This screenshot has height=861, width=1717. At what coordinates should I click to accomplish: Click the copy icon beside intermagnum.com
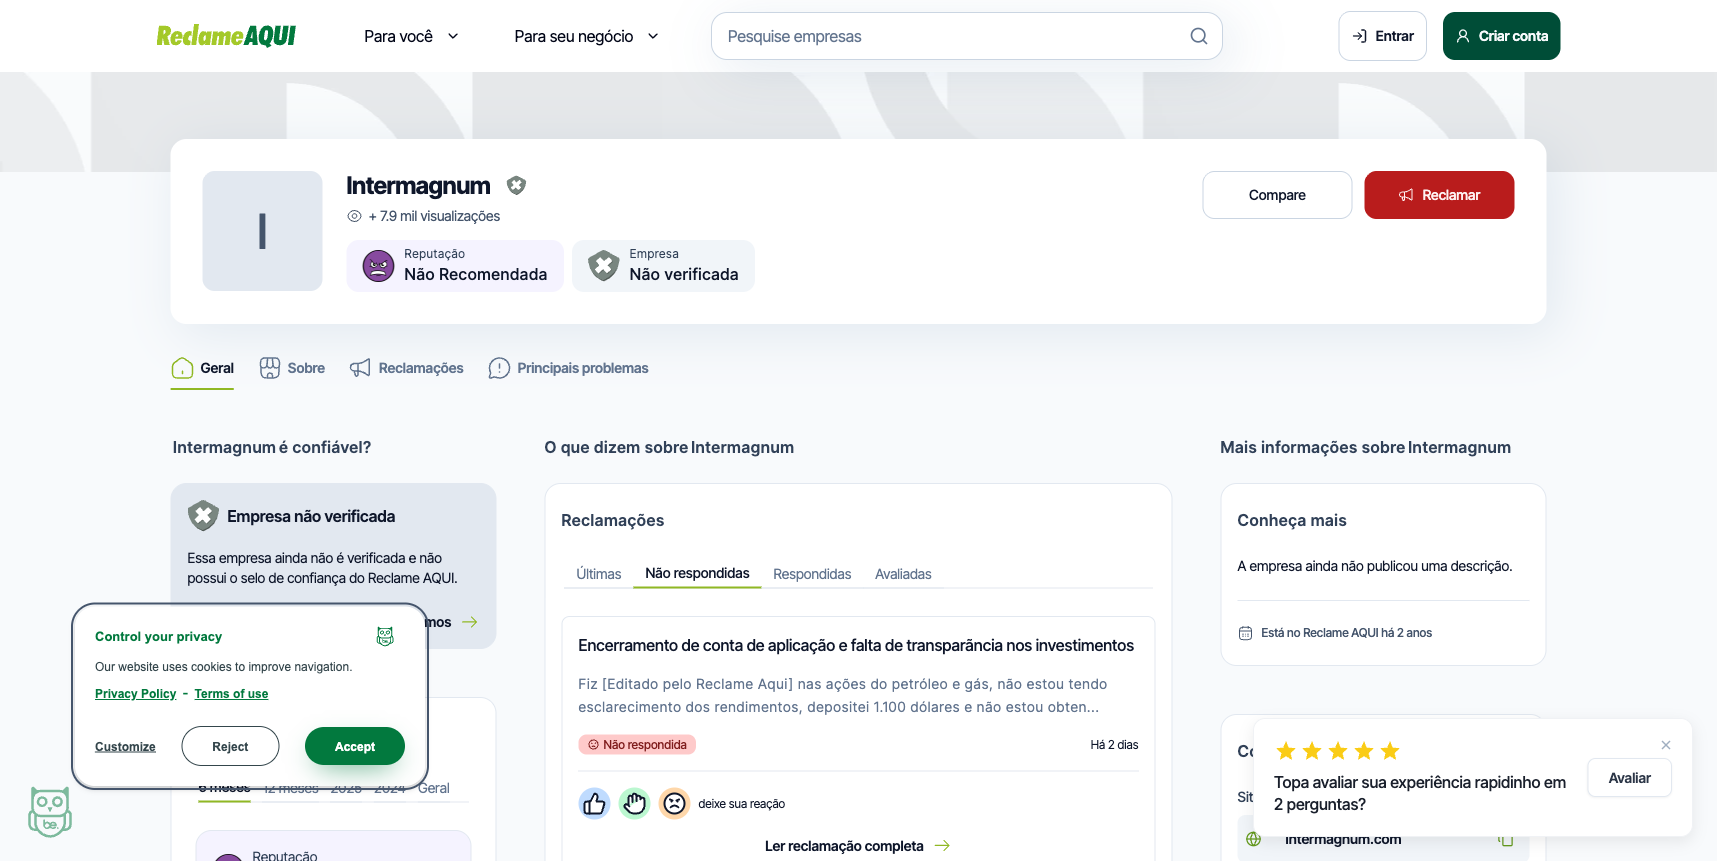click(x=1505, y=839)
